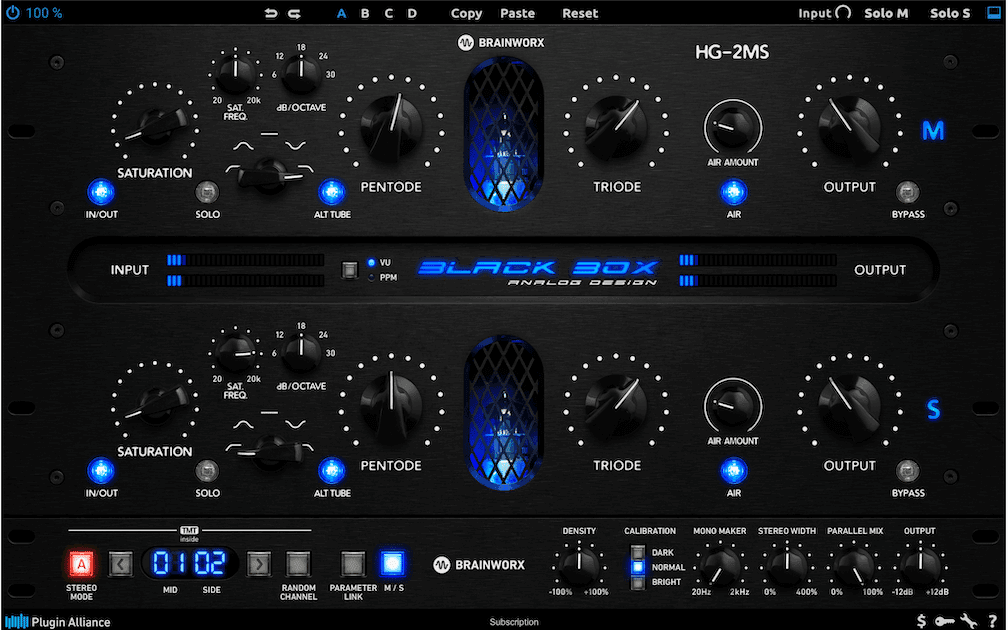Viewport: 1008px width, 630px height.
Task: Click the Reset button
Action: click(580, 14)
